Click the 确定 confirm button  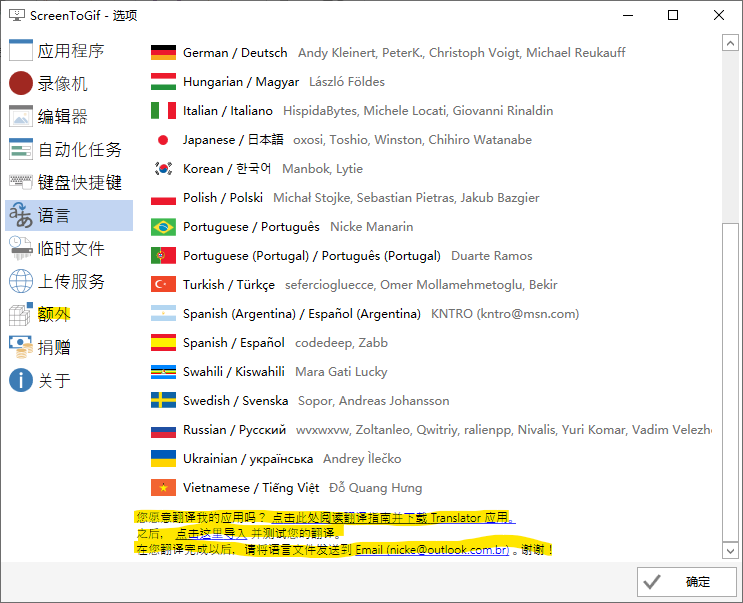click(687, 582)
